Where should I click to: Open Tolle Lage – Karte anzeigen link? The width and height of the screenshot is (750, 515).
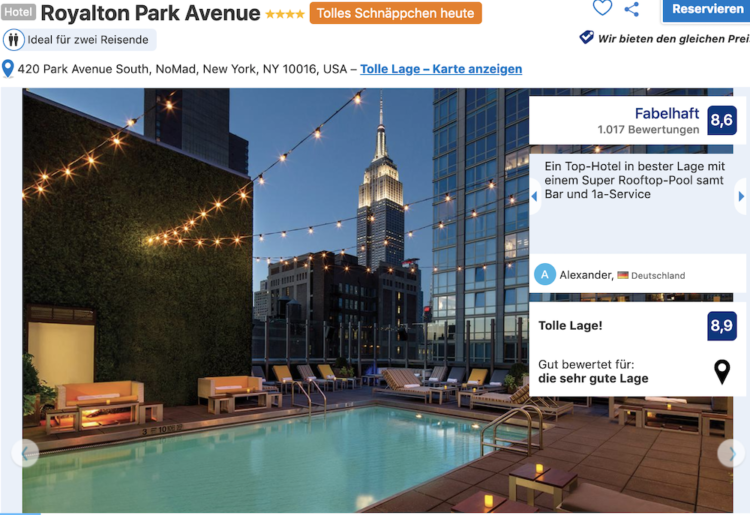pyautogui.click(x=441, y=69)
